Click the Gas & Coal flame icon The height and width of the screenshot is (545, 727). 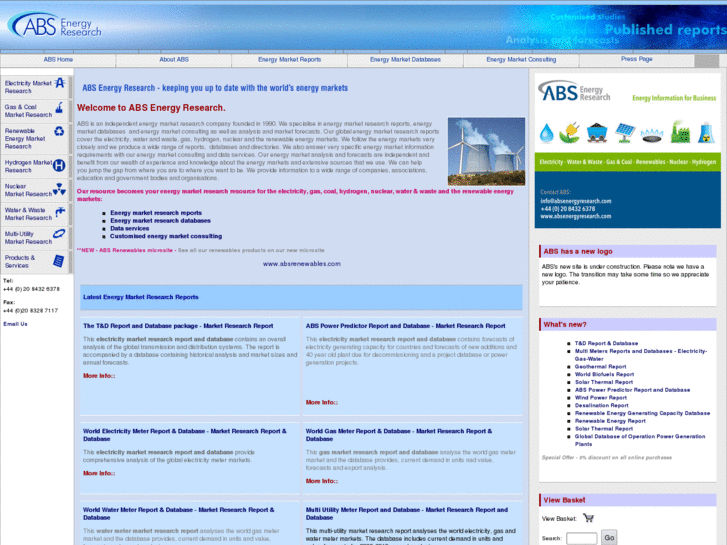pos(59,108)
